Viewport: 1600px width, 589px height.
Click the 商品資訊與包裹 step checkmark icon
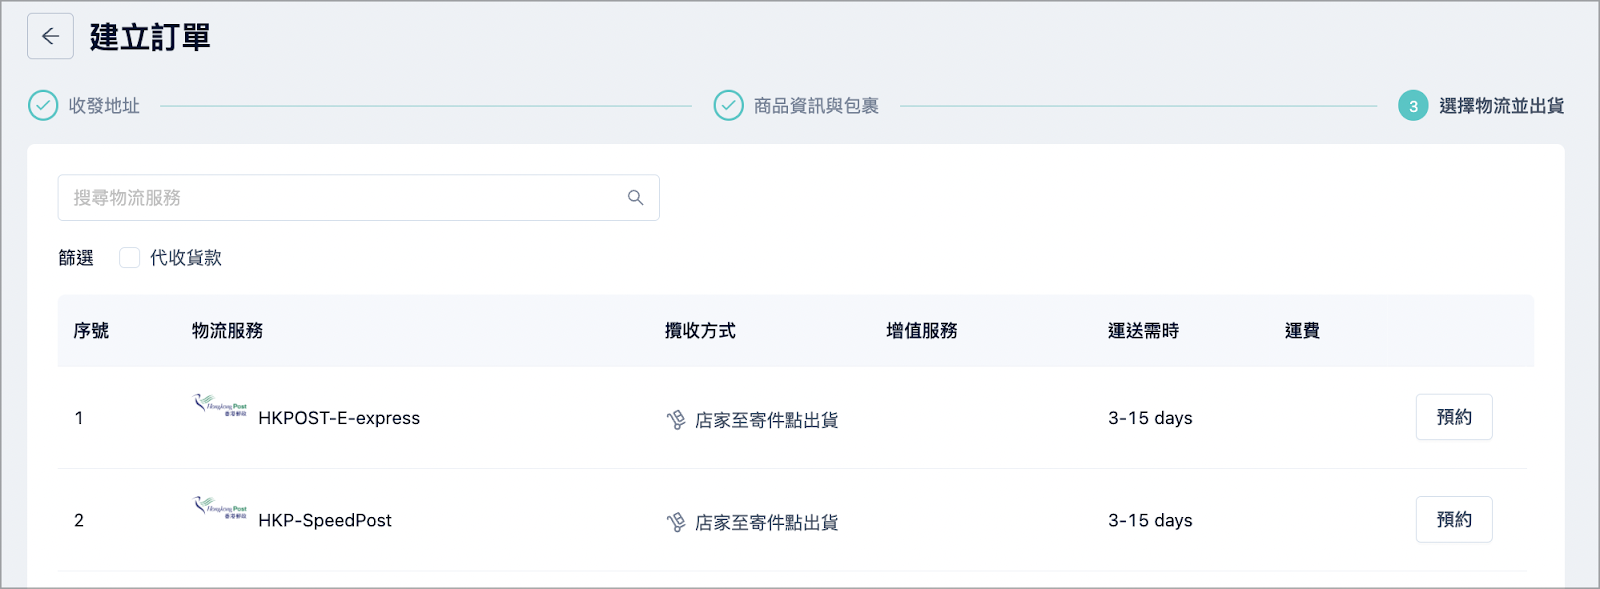pyautogui.click(x=728, y=105)
